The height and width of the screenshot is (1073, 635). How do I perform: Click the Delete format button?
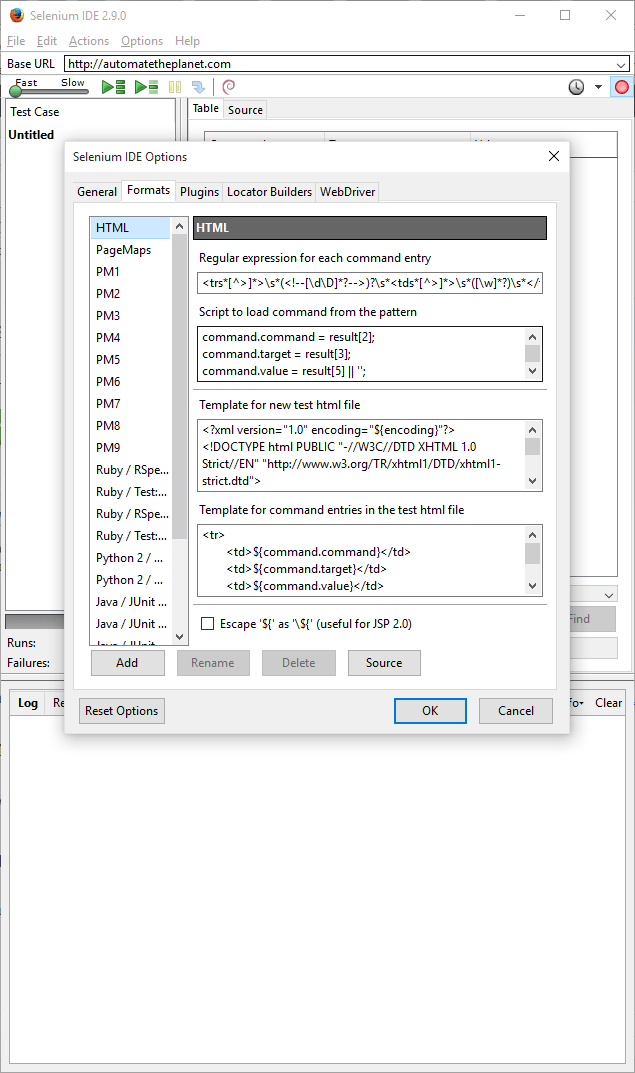click(298, 662)
